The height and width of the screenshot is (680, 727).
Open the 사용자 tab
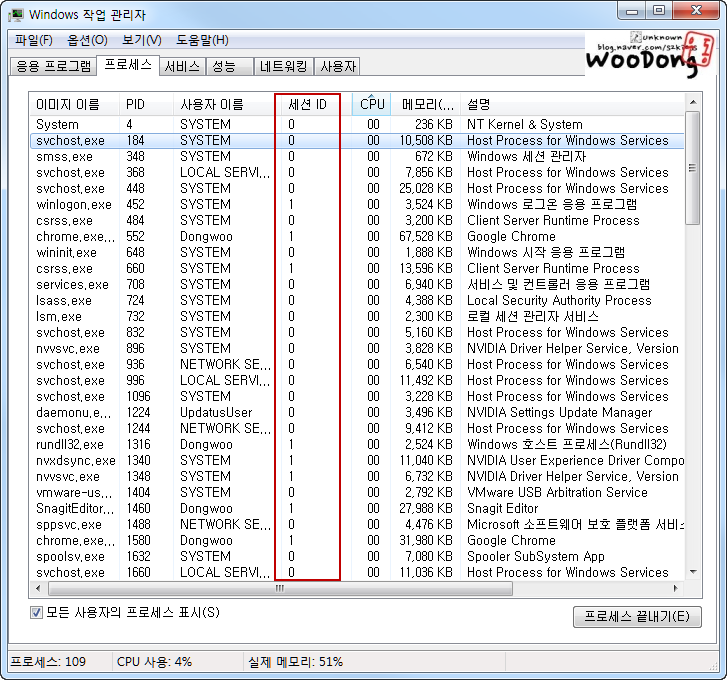tap(338, 66)
